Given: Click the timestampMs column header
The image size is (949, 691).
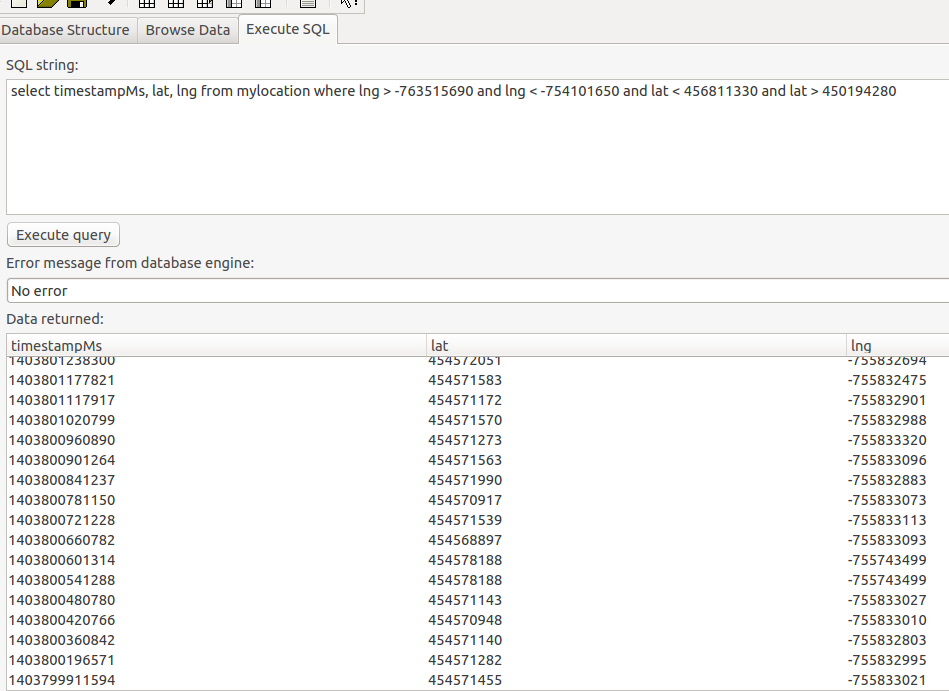Looking at the screenshot, I should 216,346.
